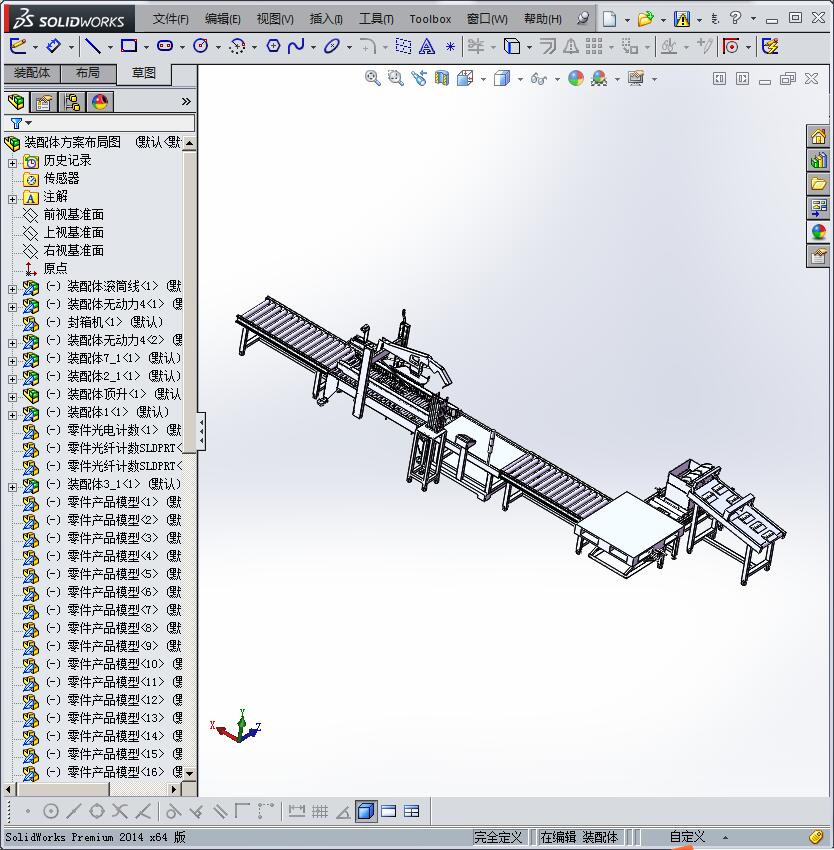The image size is (834, 850).
Task: Open the File Explorer task pane
Action: [818, 184]
